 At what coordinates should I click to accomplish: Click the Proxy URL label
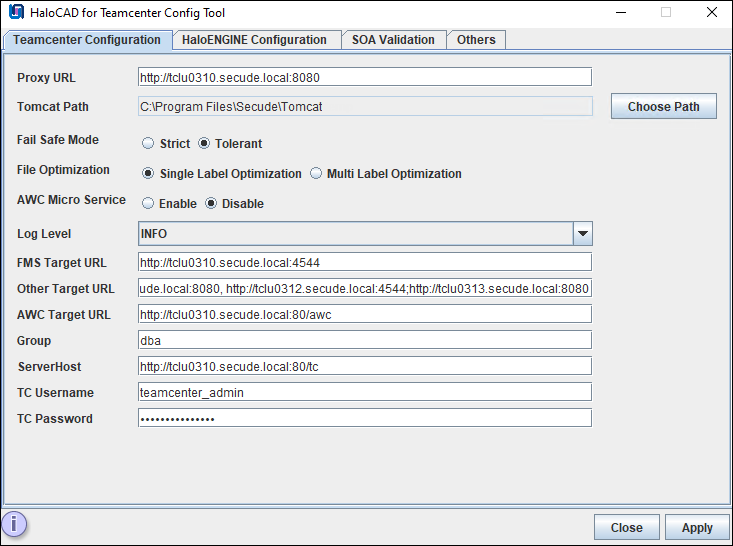pyautogui.click(x=46, y=78)
